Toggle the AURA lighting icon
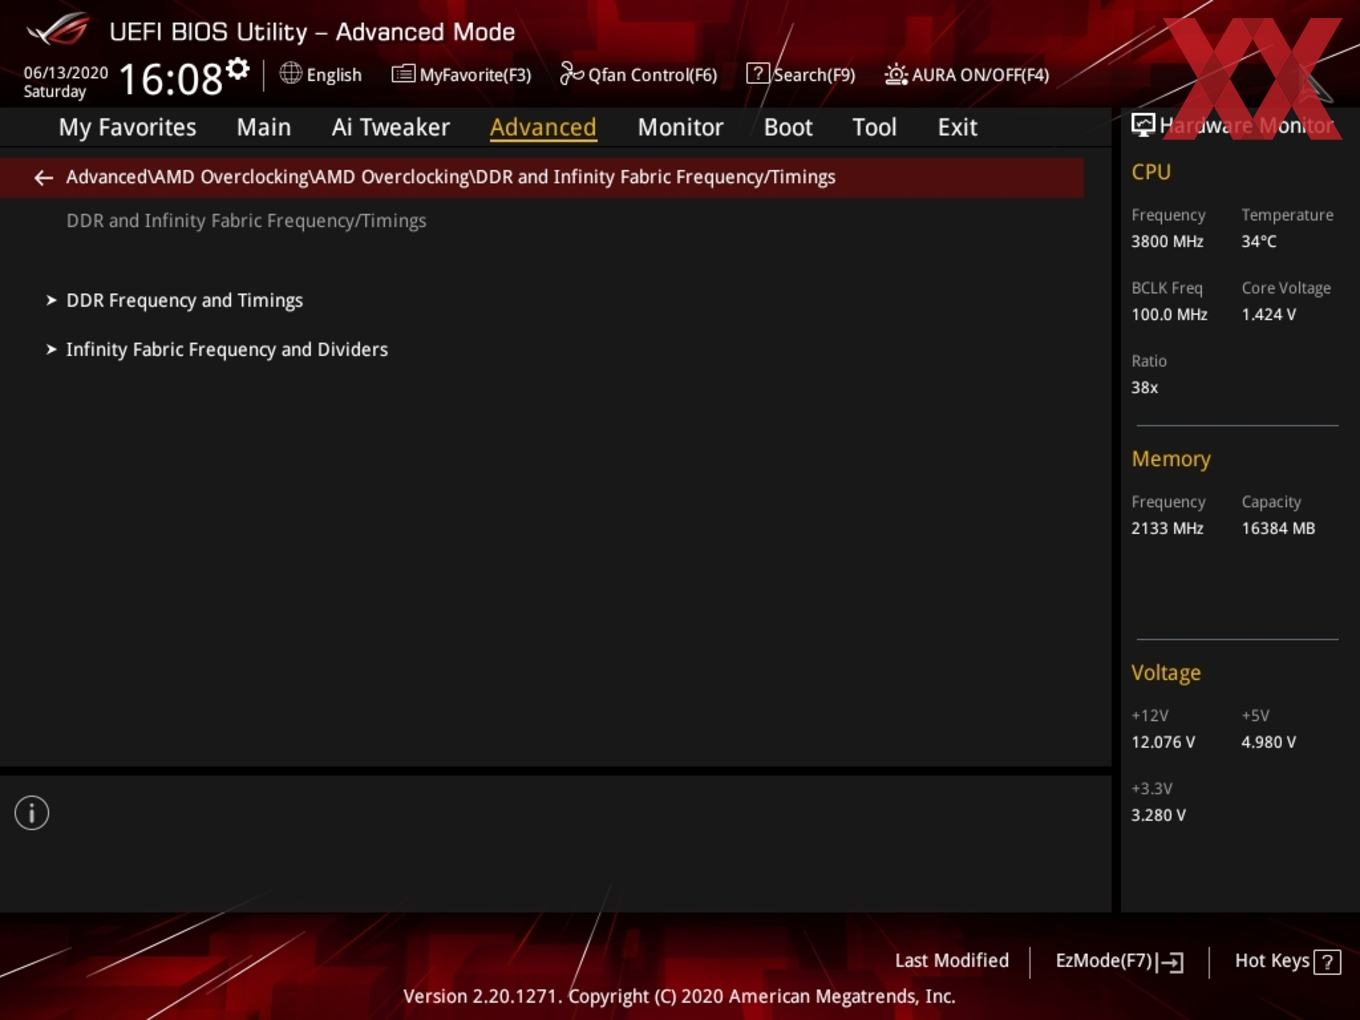This screenshot has width=1360, height=1020. tap(896, 74)
